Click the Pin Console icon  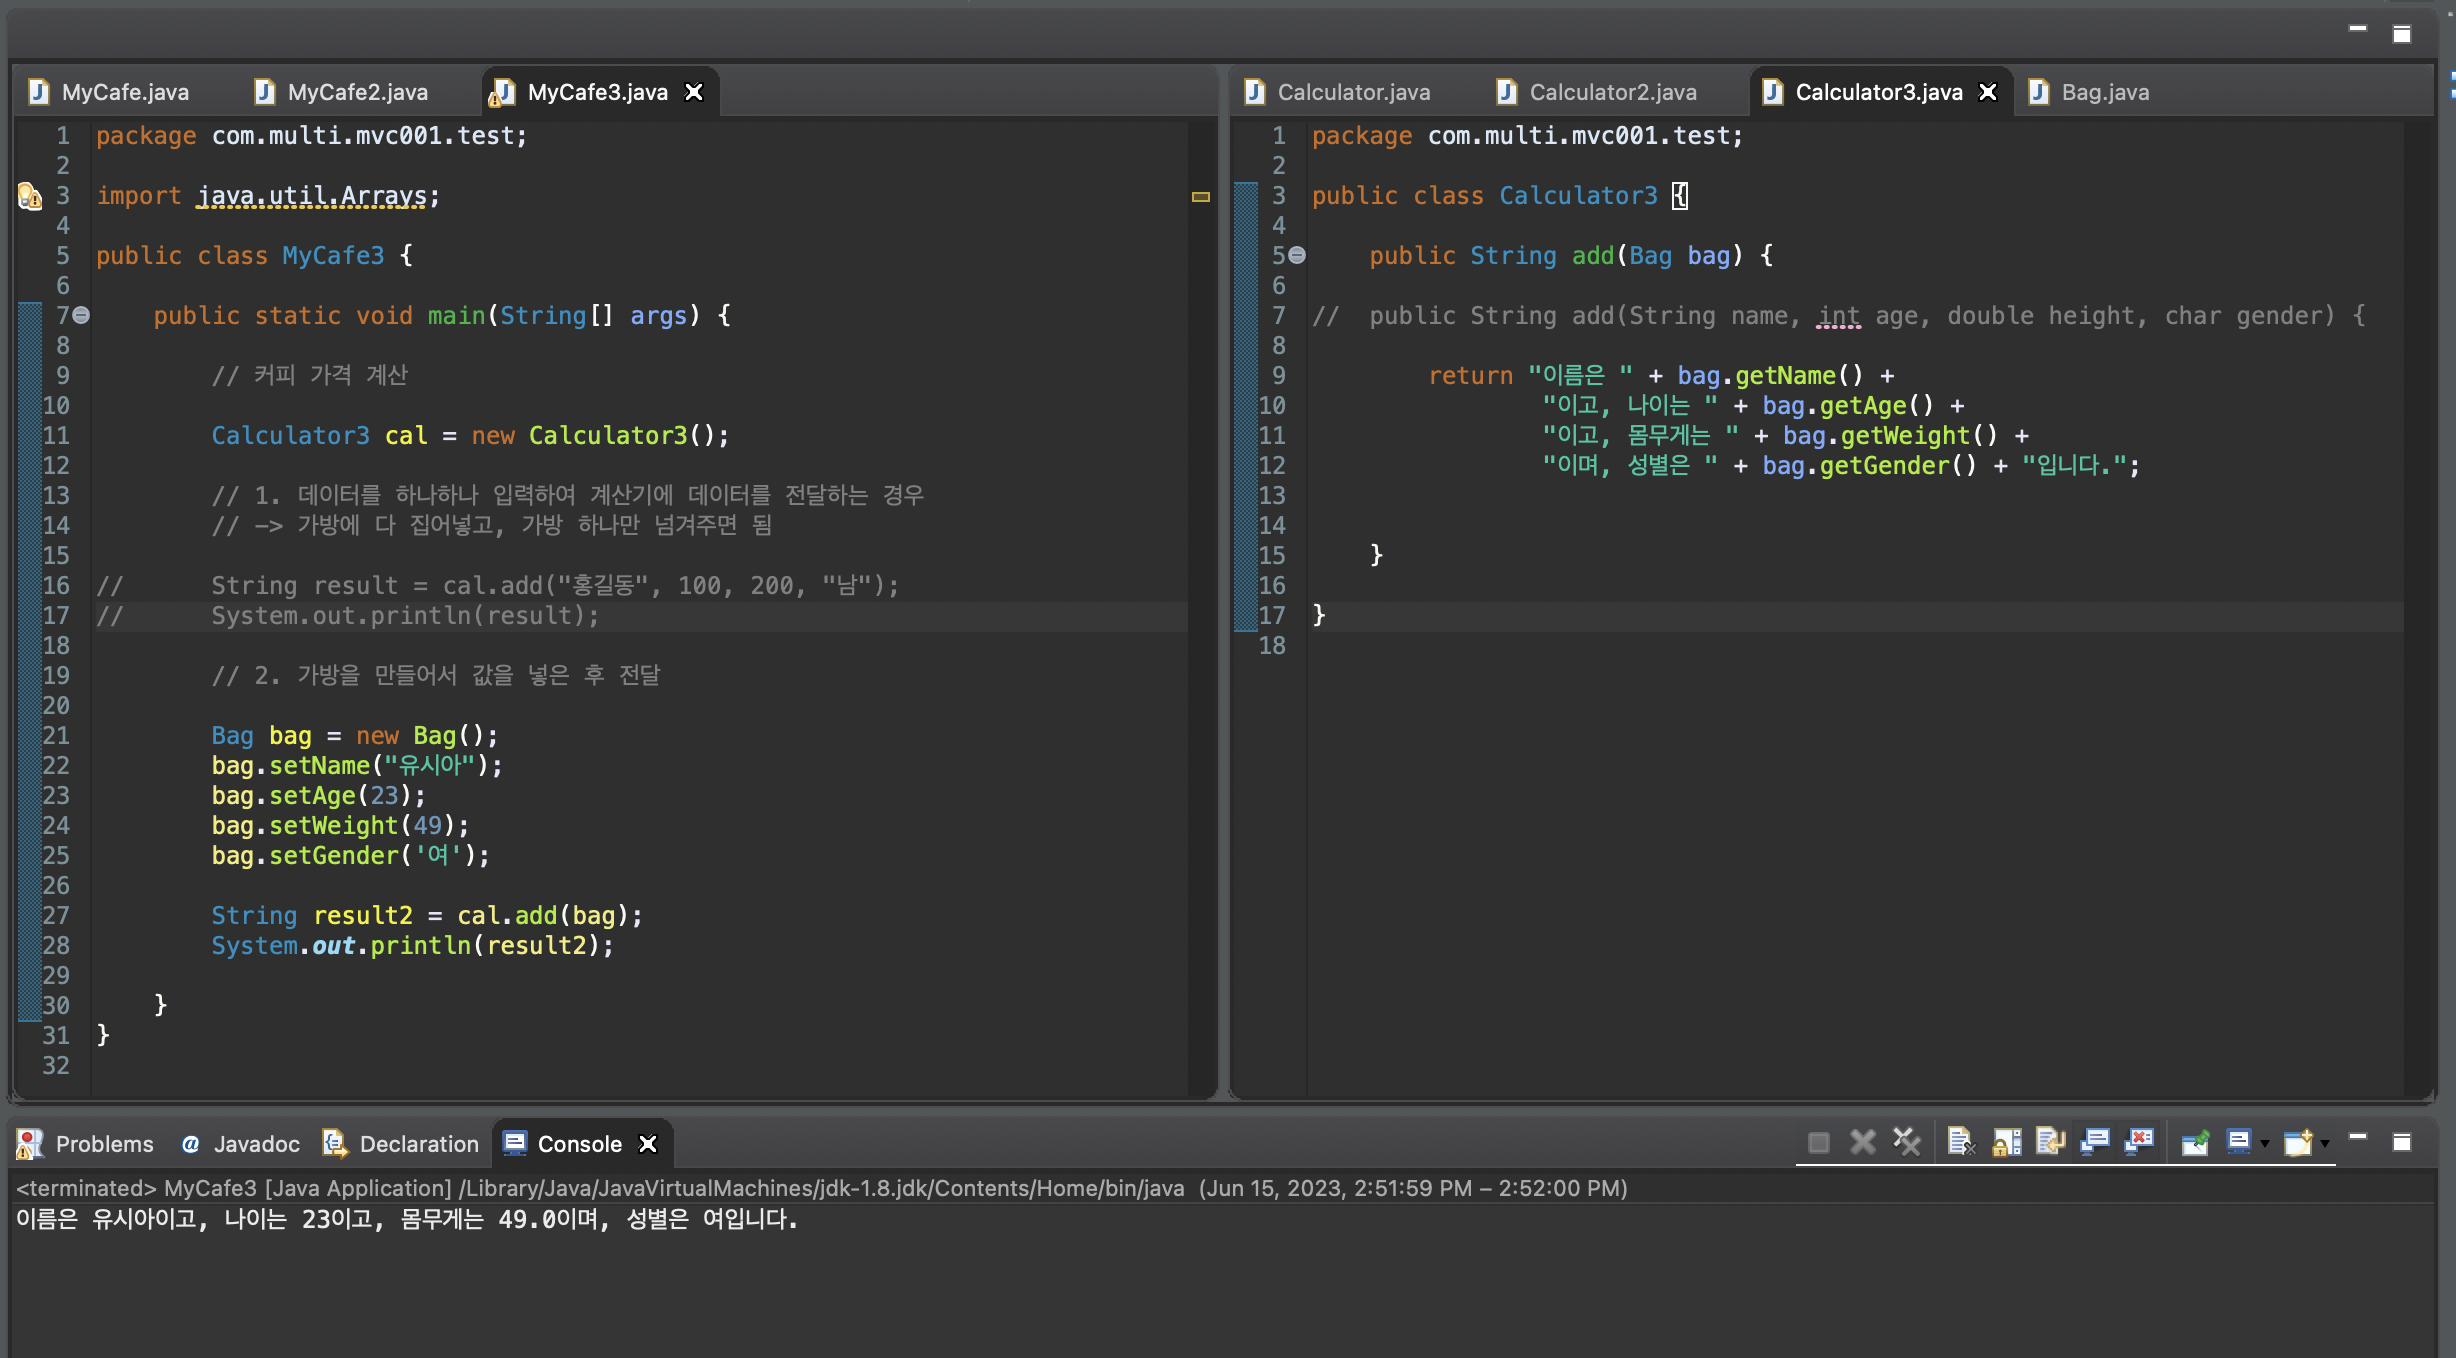click(2195, 1142)
